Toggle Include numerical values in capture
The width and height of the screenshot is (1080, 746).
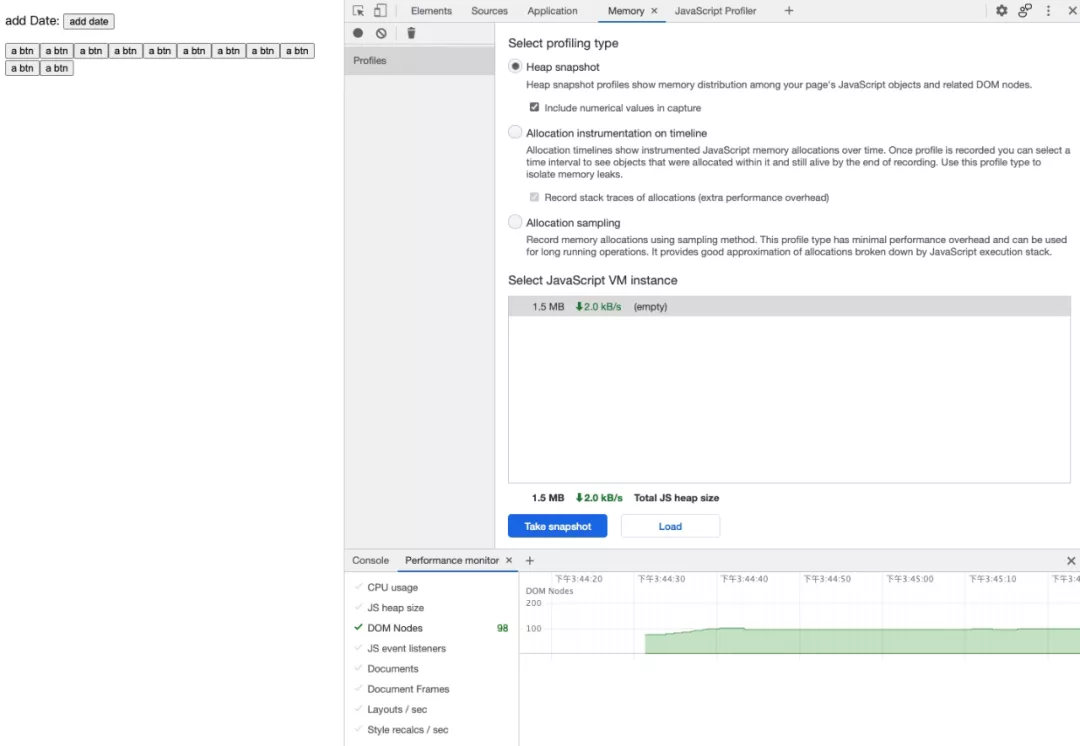(x=534, y=107)
